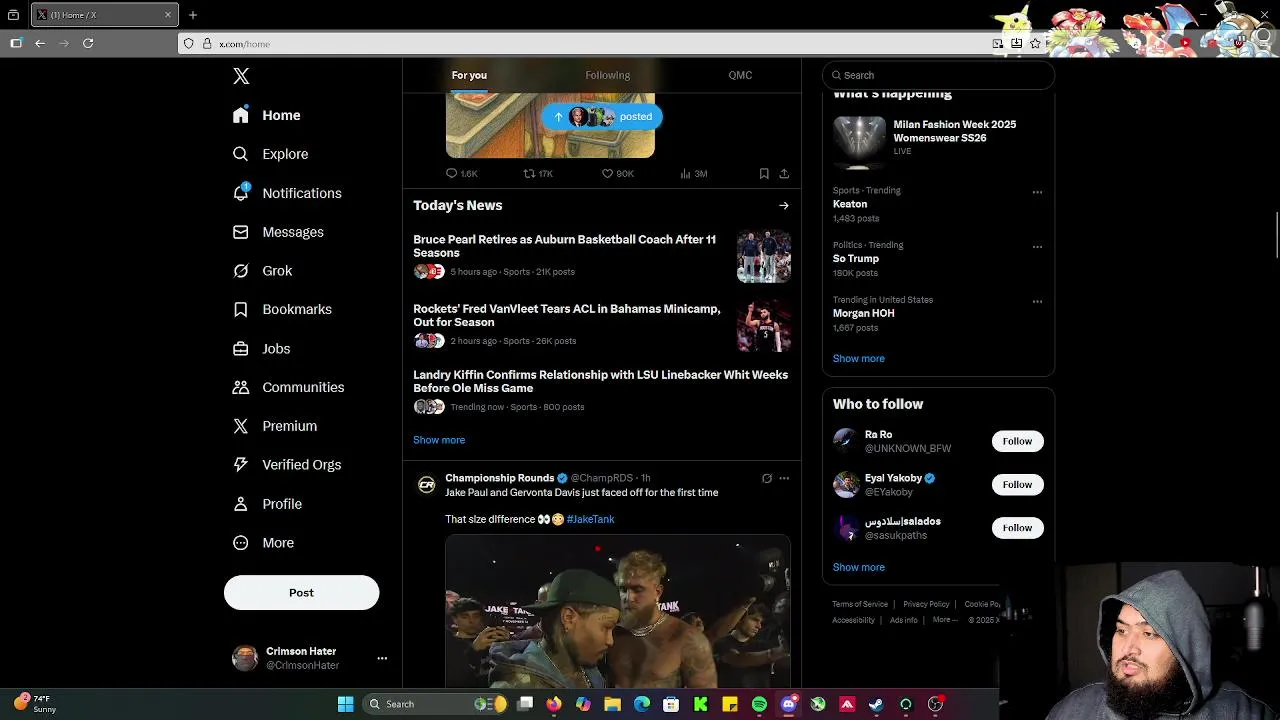The width and height of the screenshot is (1280, 720).
Task: Open the Morgan HOH trending topic
Action: coord(864,313)
